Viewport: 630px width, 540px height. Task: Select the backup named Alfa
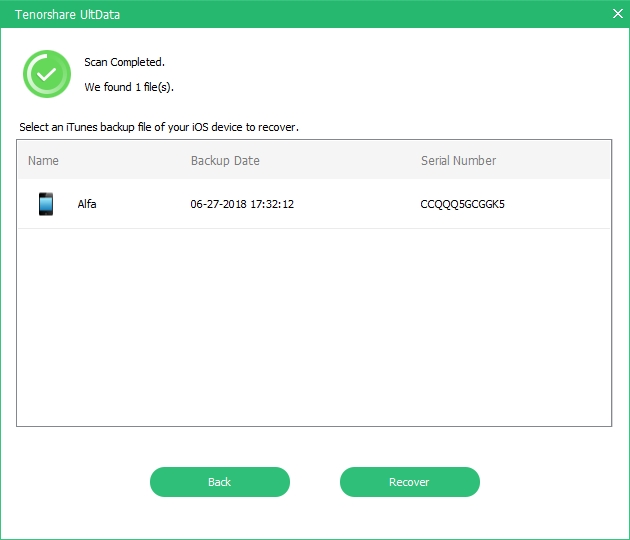tap(313, 204)
